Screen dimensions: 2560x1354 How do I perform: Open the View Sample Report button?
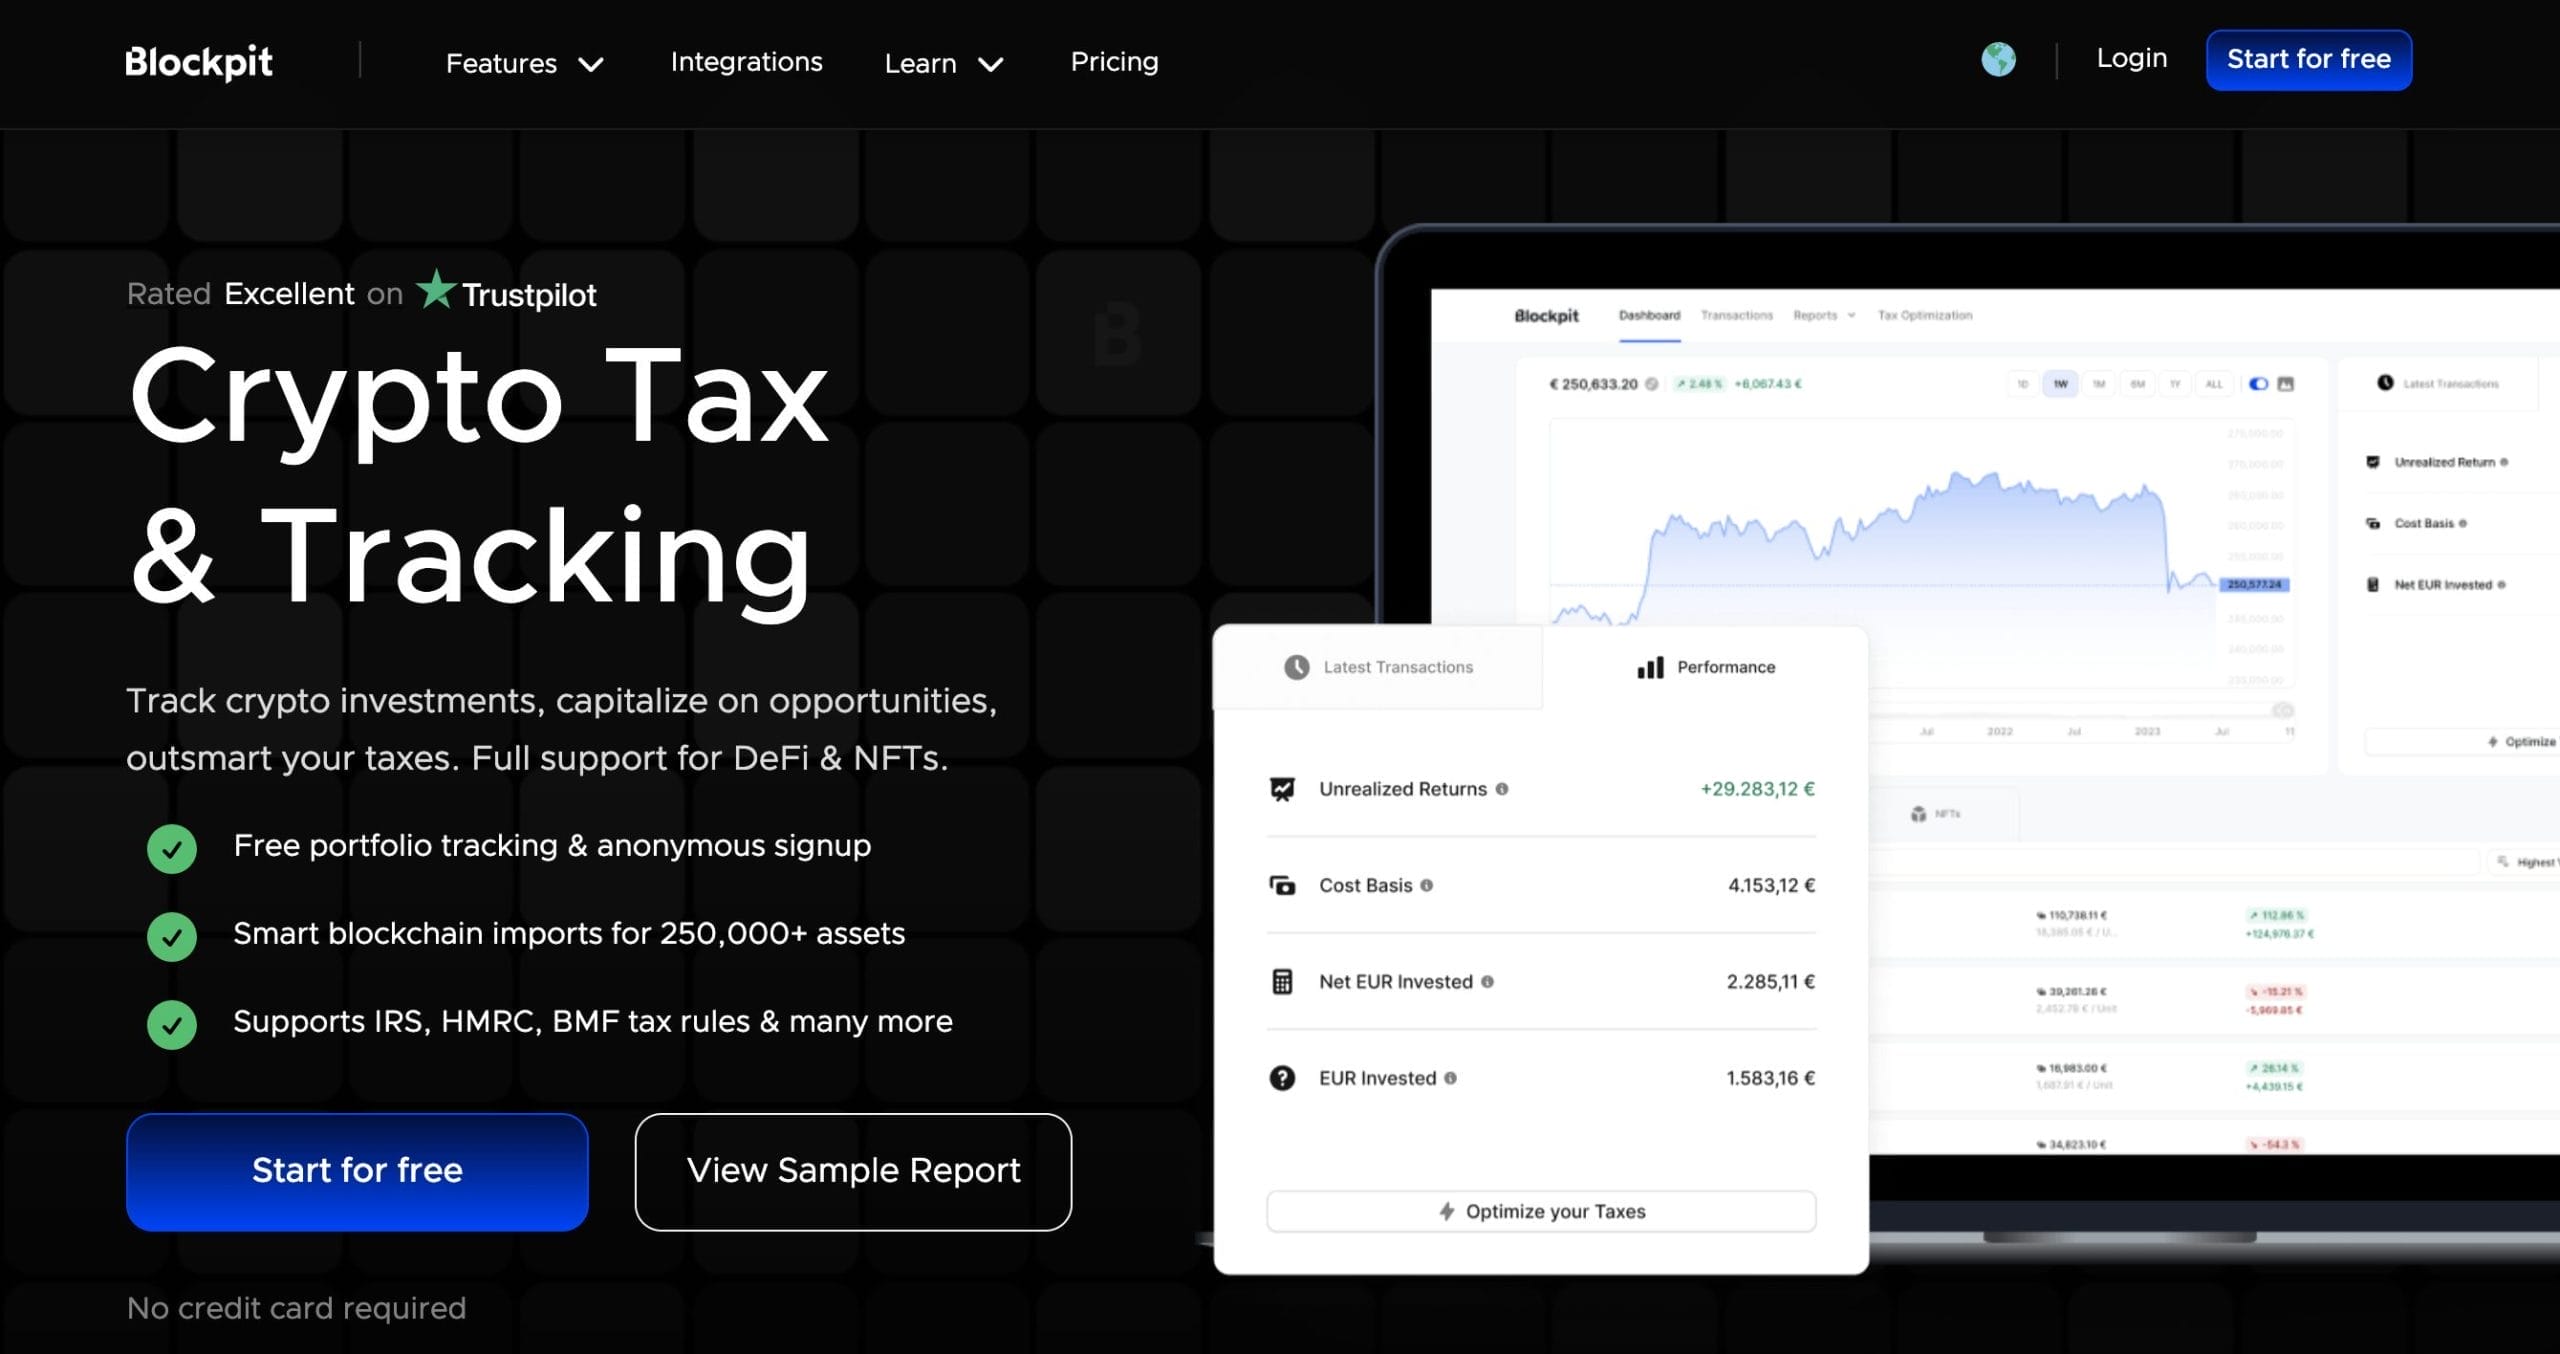853,1171
